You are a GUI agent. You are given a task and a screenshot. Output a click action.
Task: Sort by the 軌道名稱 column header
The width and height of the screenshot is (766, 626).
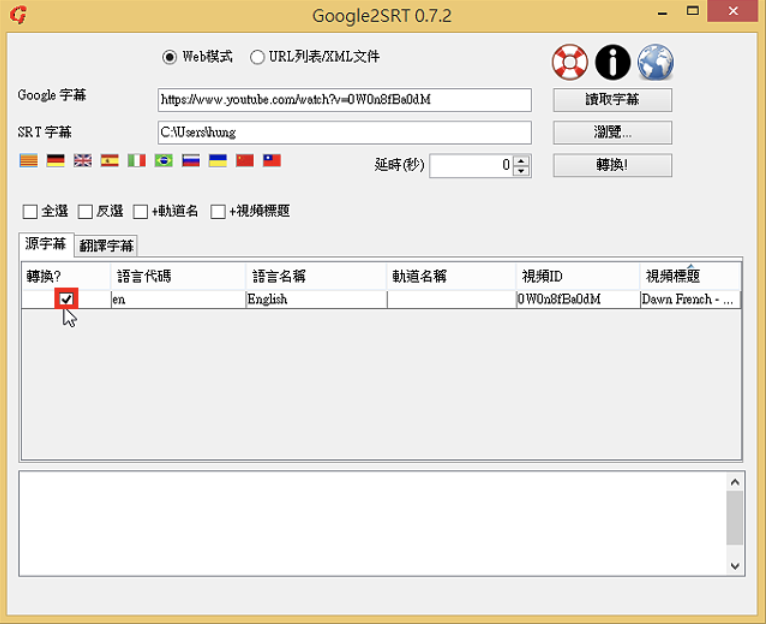tap(451, 276)
